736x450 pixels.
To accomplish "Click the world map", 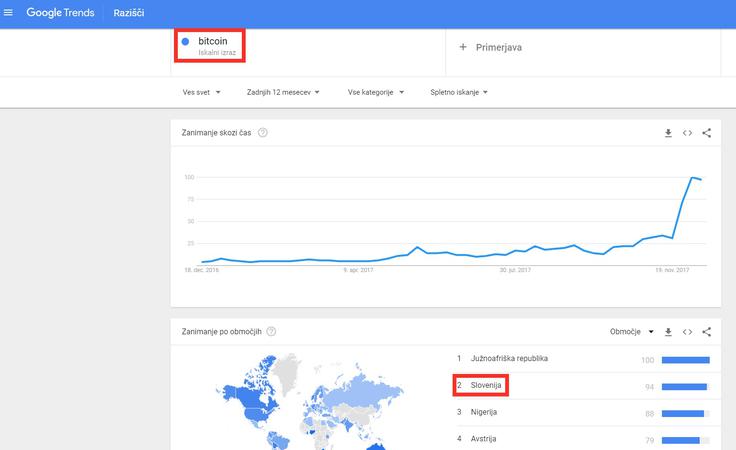I will (x=310, y=402).
